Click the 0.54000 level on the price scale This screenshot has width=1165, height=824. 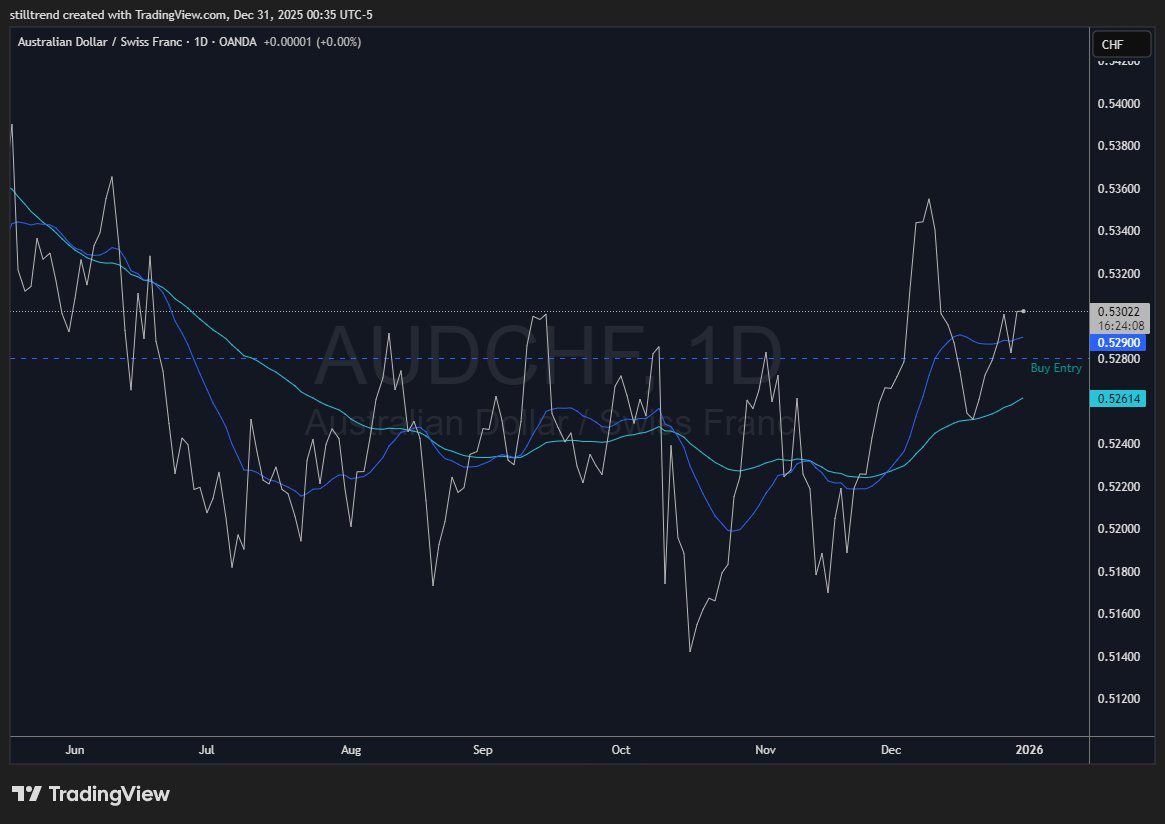coord(1119,103)
